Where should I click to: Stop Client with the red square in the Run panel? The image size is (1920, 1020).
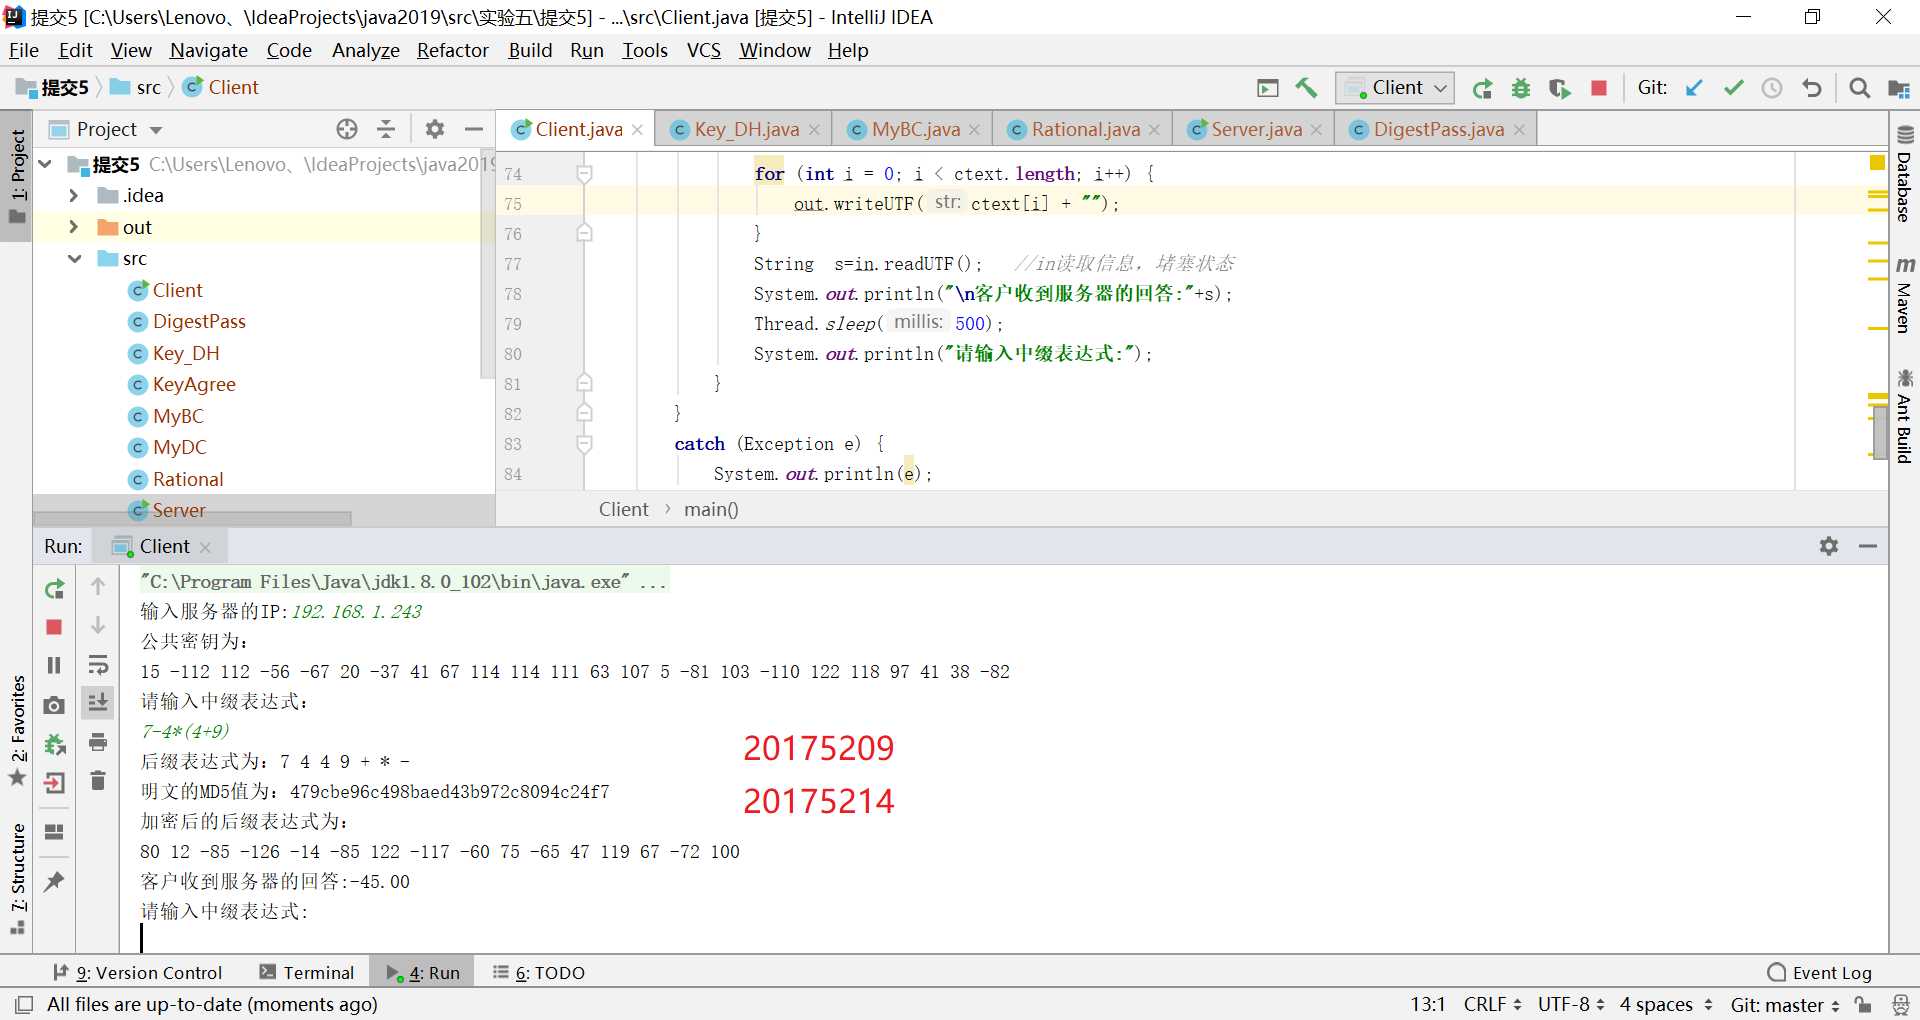[x=55, y=627]
